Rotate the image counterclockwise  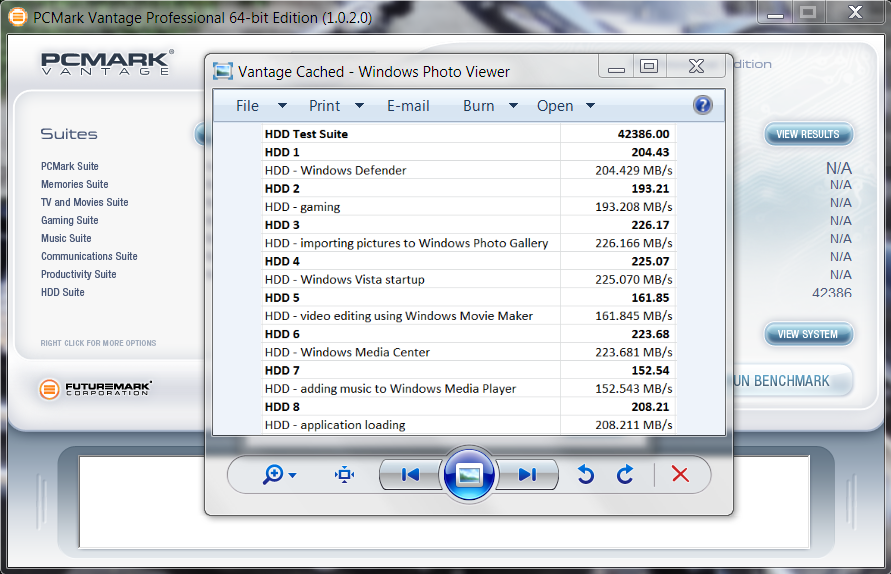[586, 474]
